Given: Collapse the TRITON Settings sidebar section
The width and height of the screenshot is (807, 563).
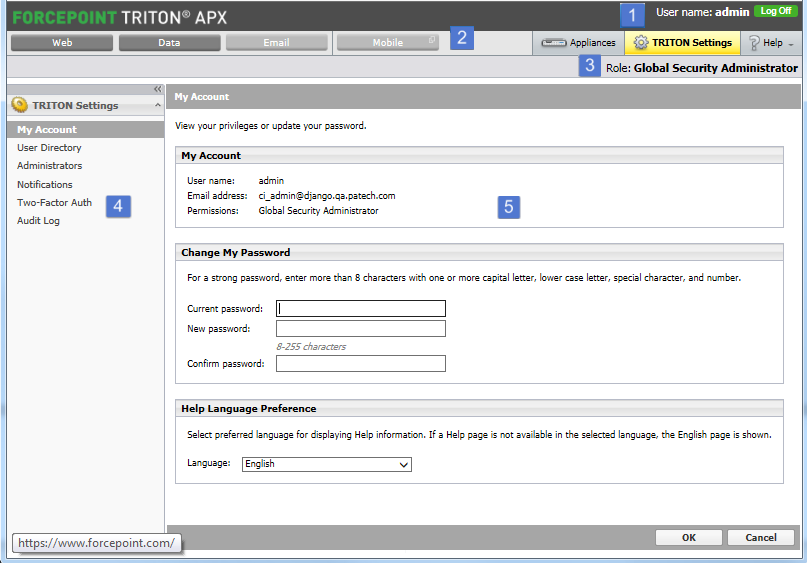Looking at the screenshot, I should (157, 105).
